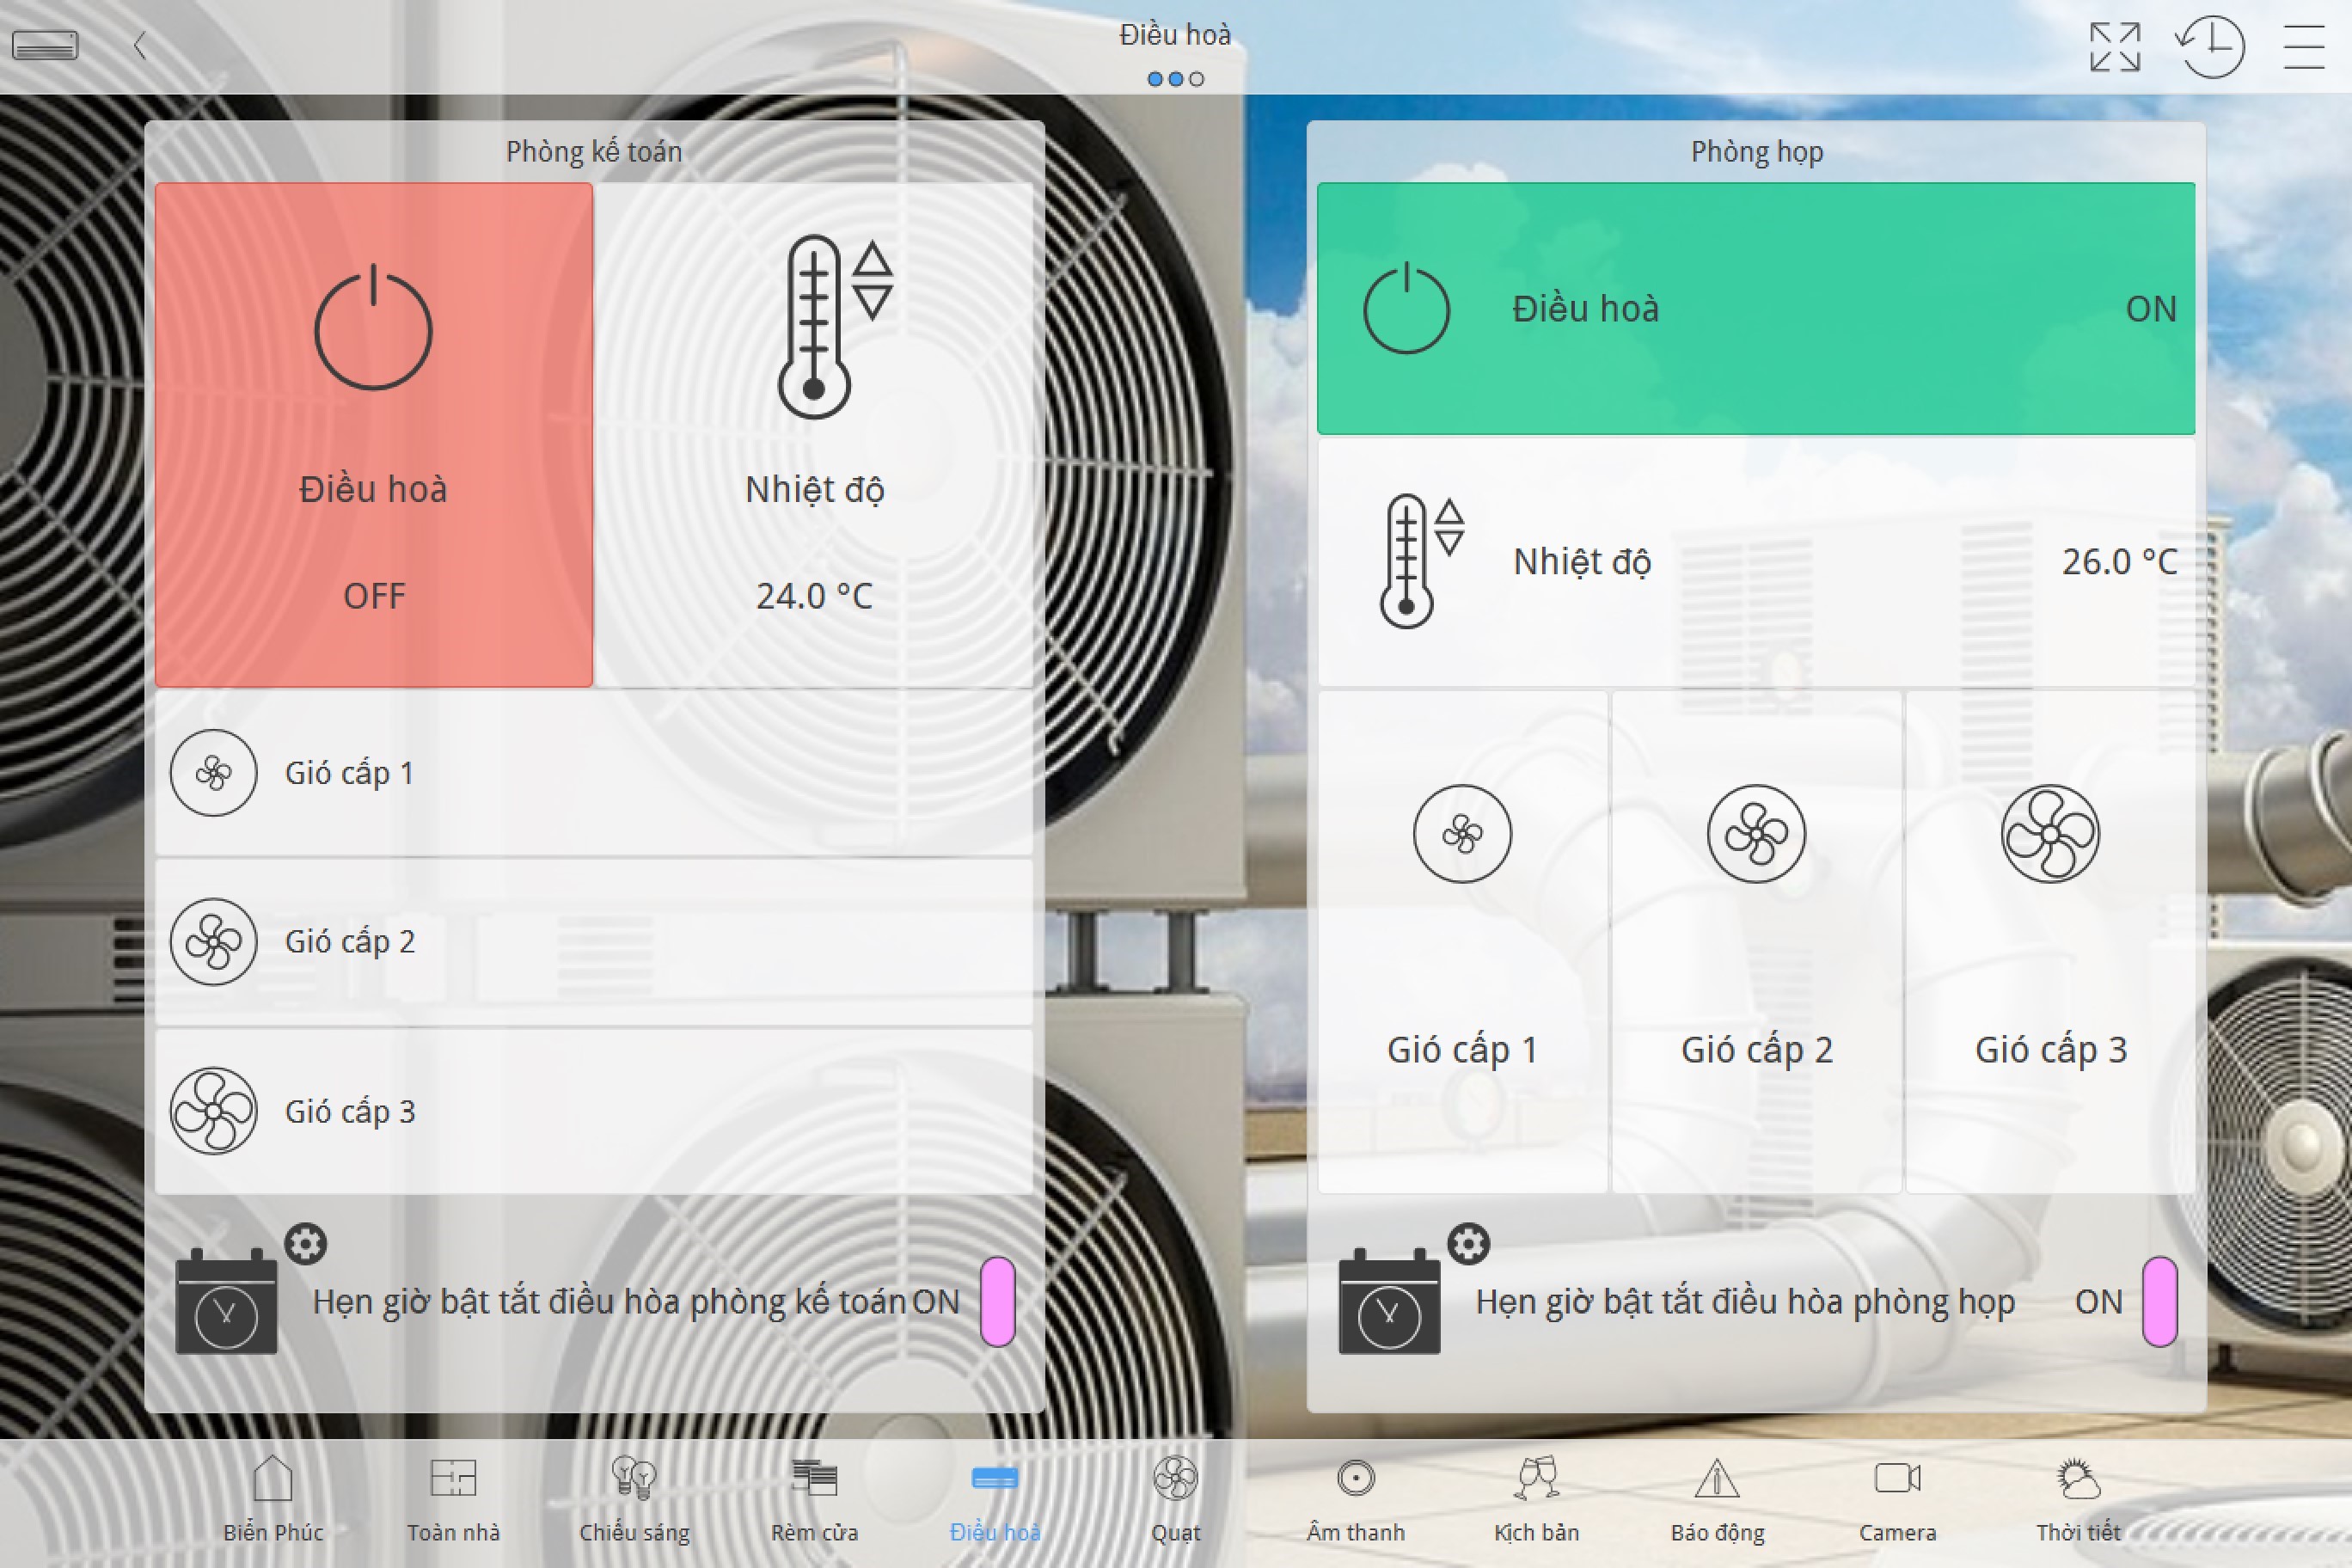Go to the third page indicator dot
Viewport: 2352px width, 1568px height.
1197,79
